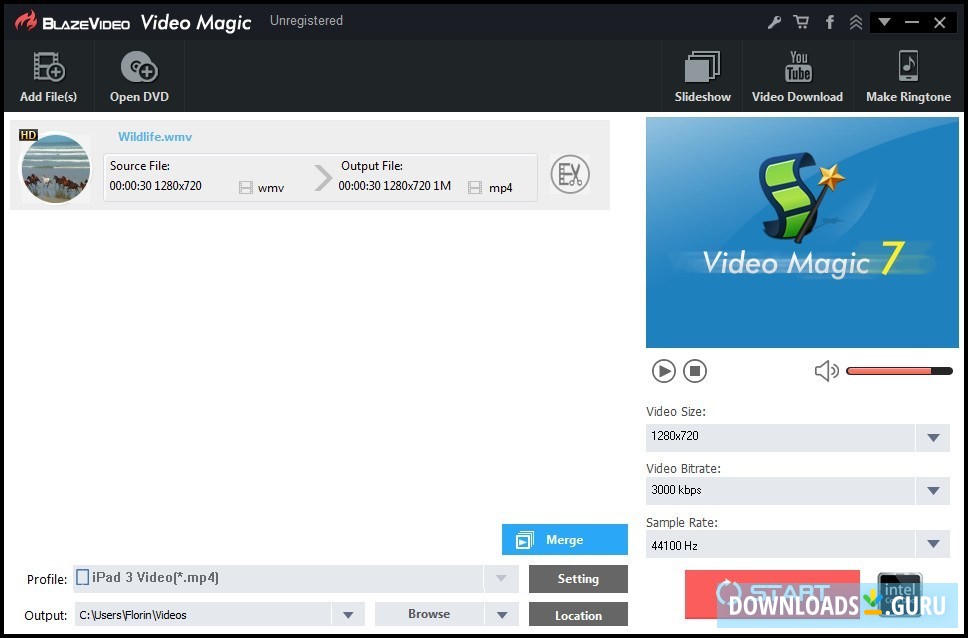Viewport: 968px width, 638px height.
Task: Open the Make Ringtone tool
Action: pos(908,75)
